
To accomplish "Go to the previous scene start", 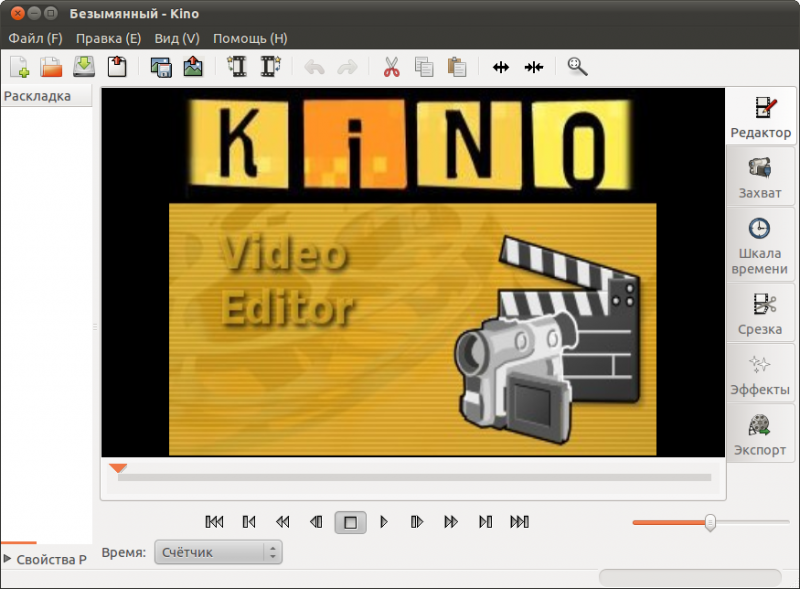I will [x=248, y=522].
